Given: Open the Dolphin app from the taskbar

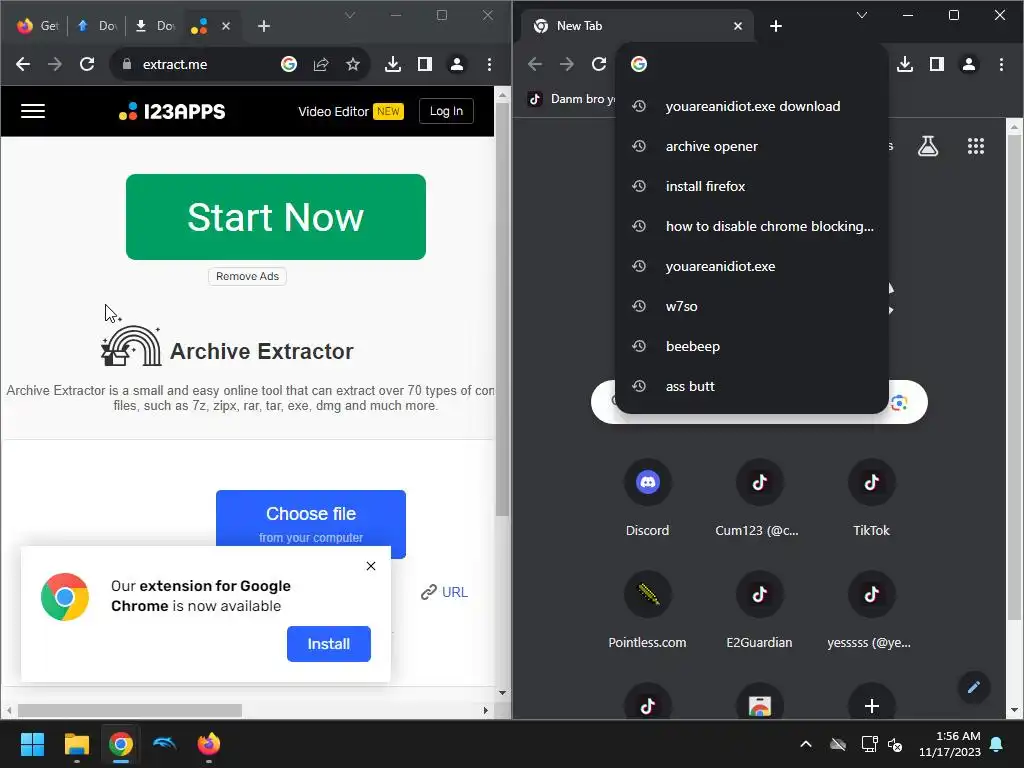Looking at the screenshot, I should (165, 744).
